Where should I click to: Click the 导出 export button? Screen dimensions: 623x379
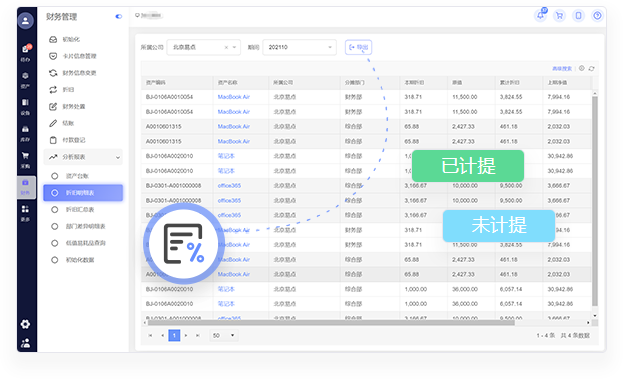pyautogui.click(x=358, y=47)
